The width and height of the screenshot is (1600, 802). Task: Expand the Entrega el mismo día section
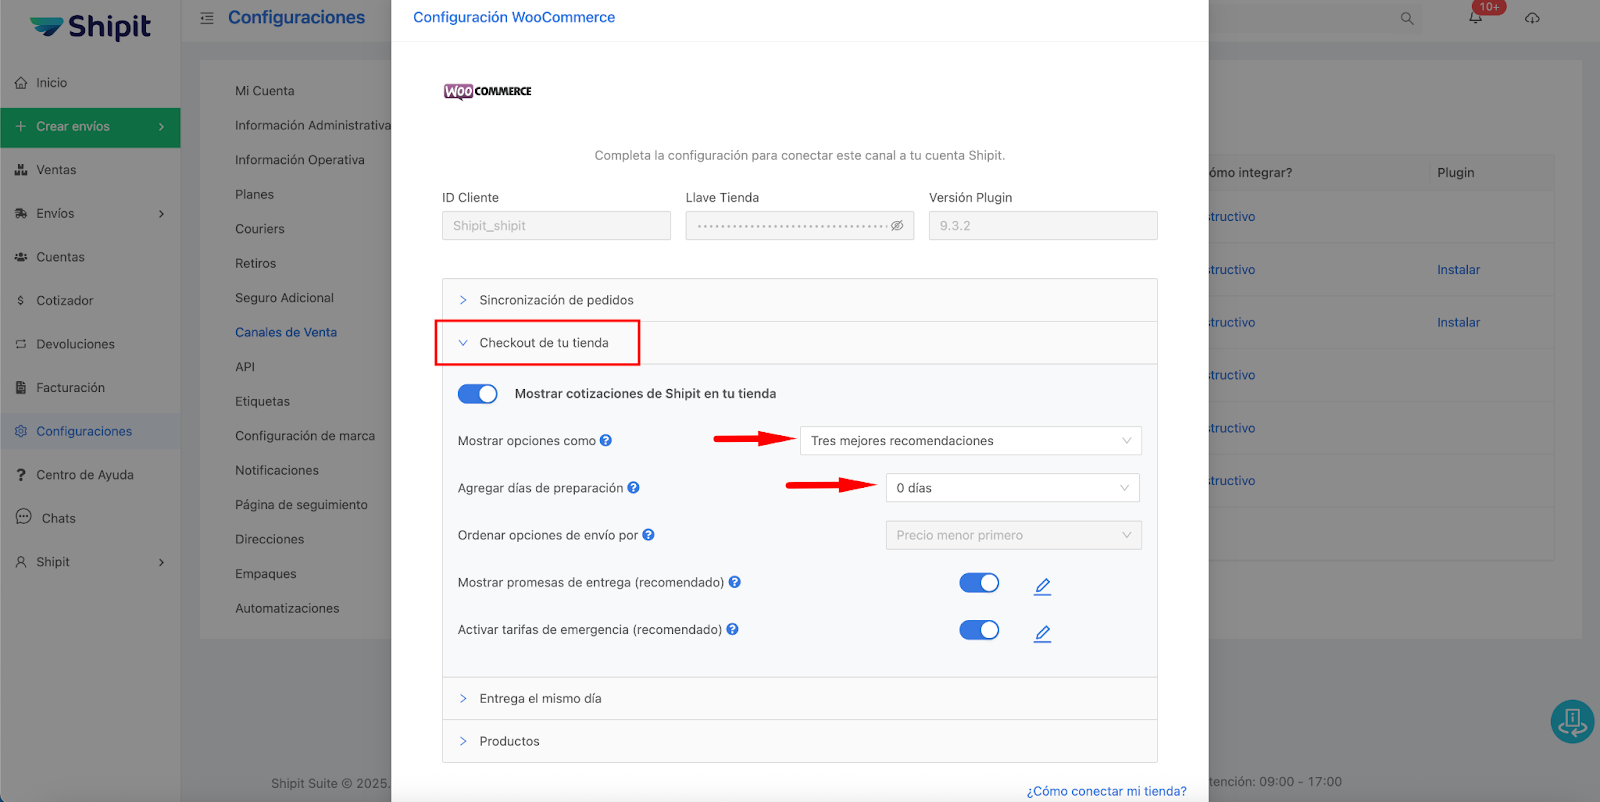[540, 699]
